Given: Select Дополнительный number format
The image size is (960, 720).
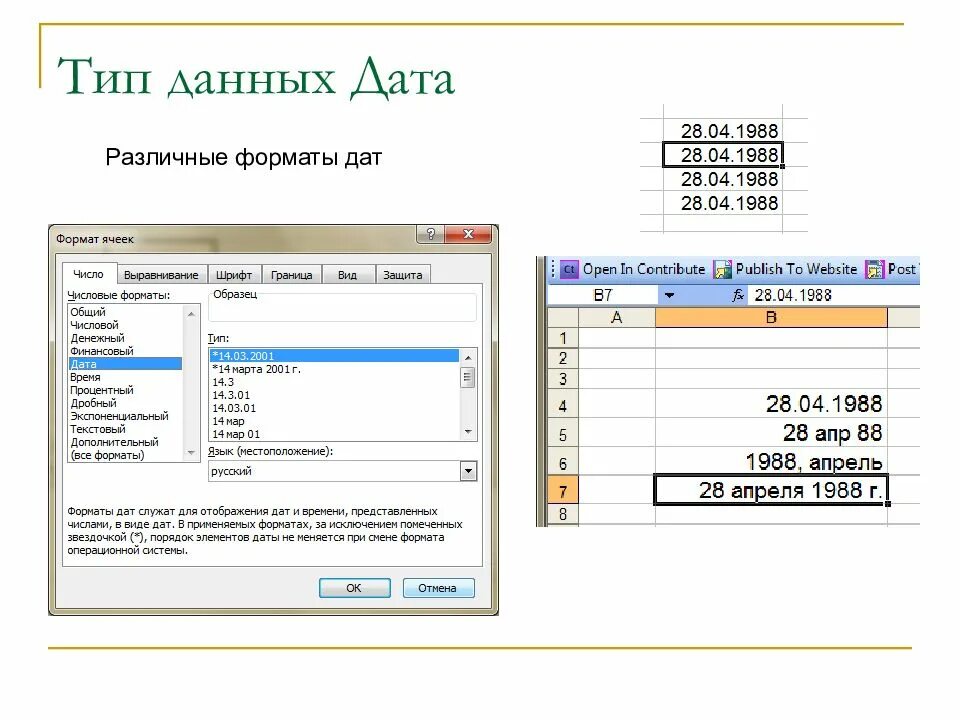Looking at the screenshot, I should (126, 442).
